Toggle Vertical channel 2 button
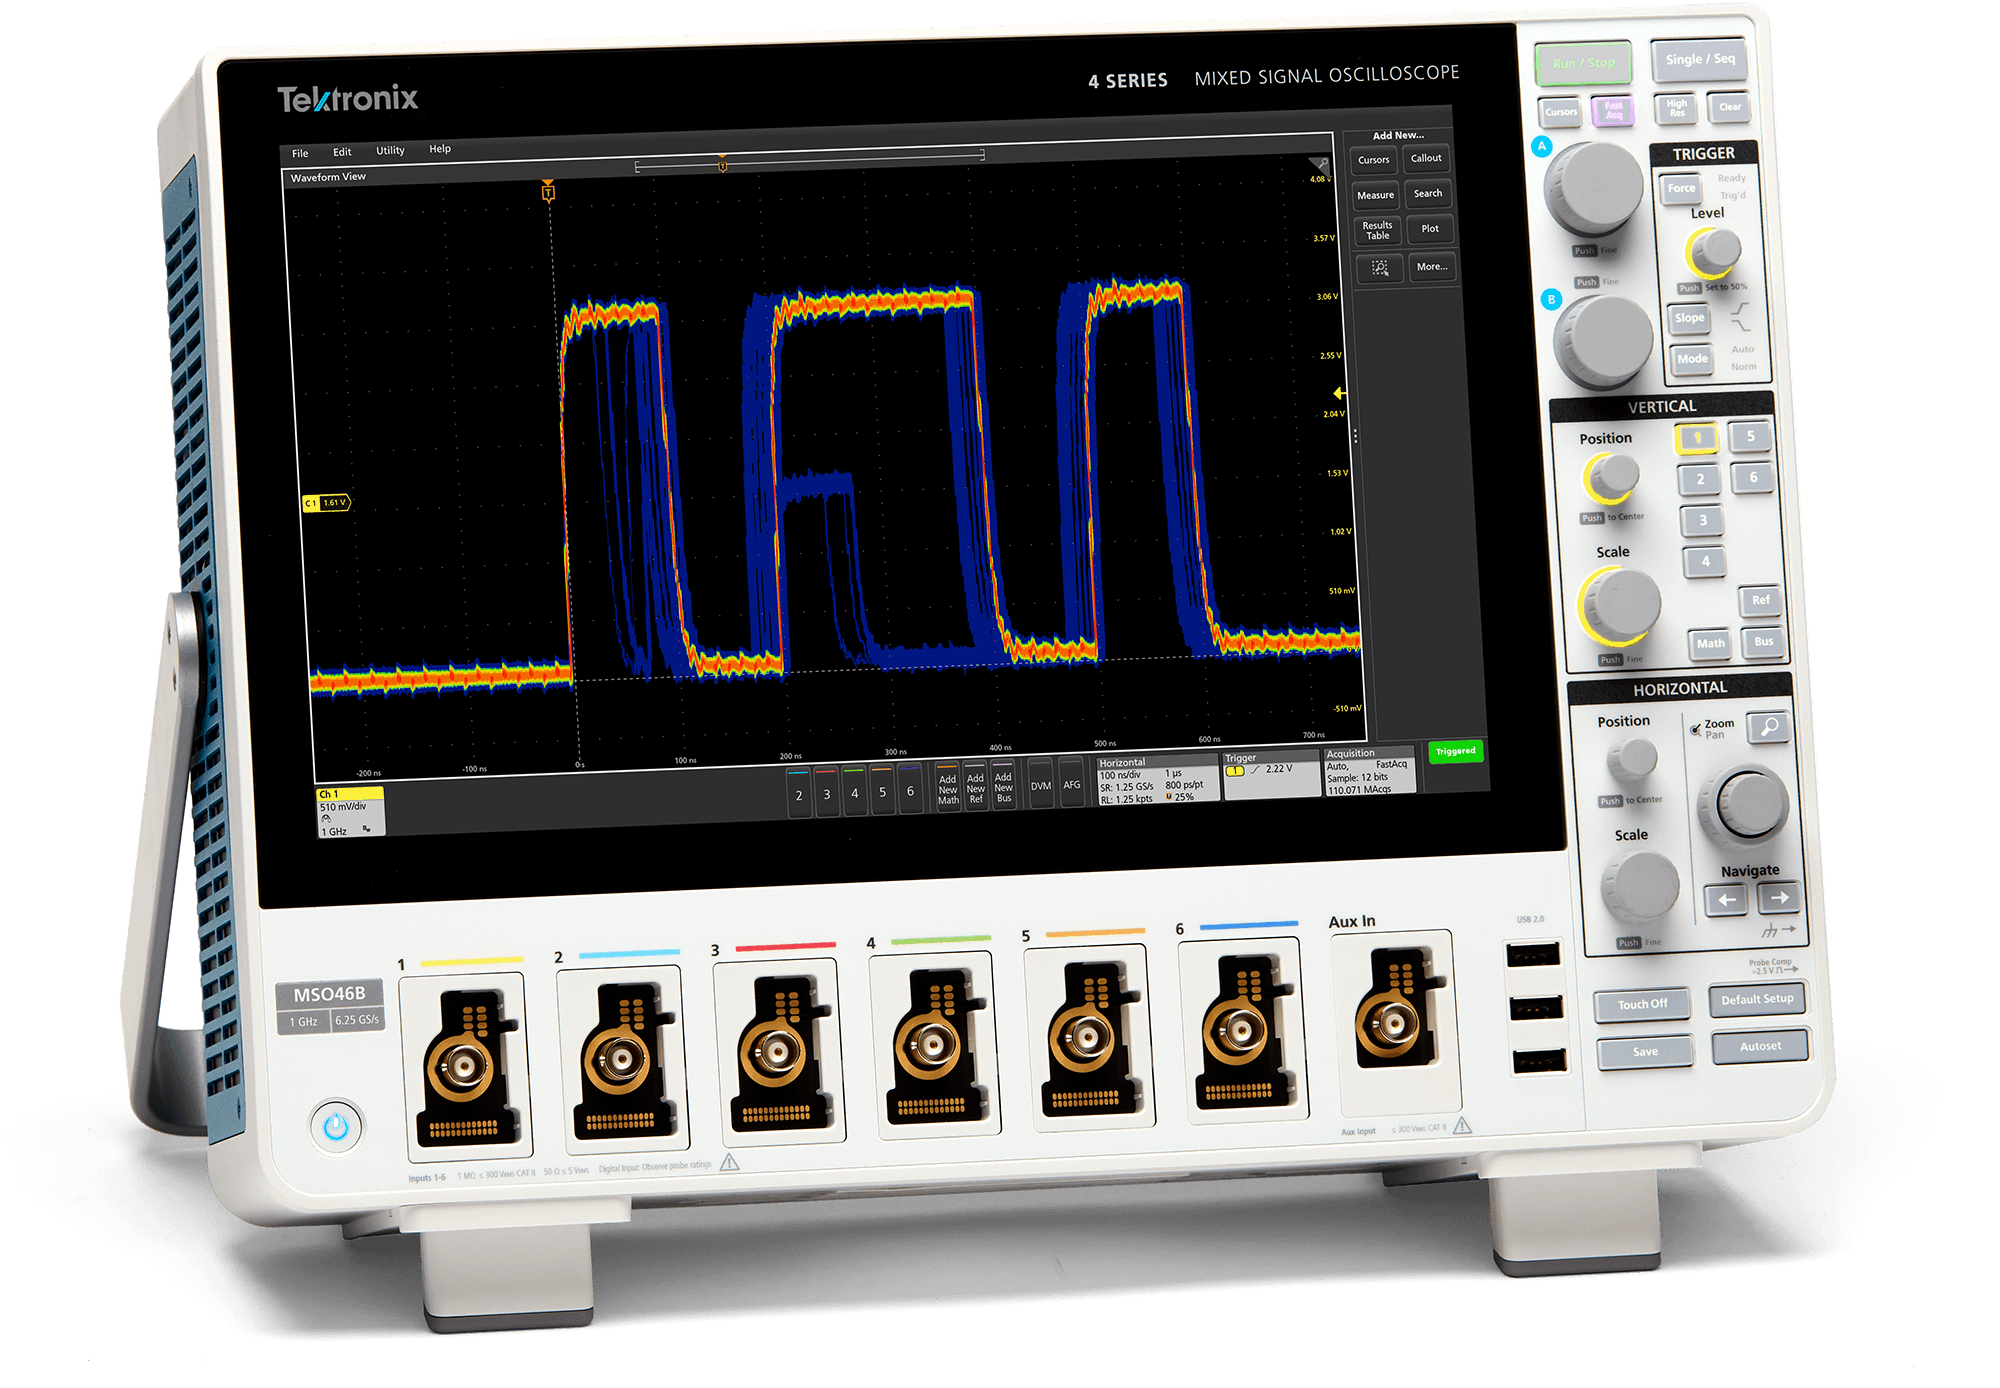Viewport: 2000px width, 1388px height. click(x=1700, y=479)
